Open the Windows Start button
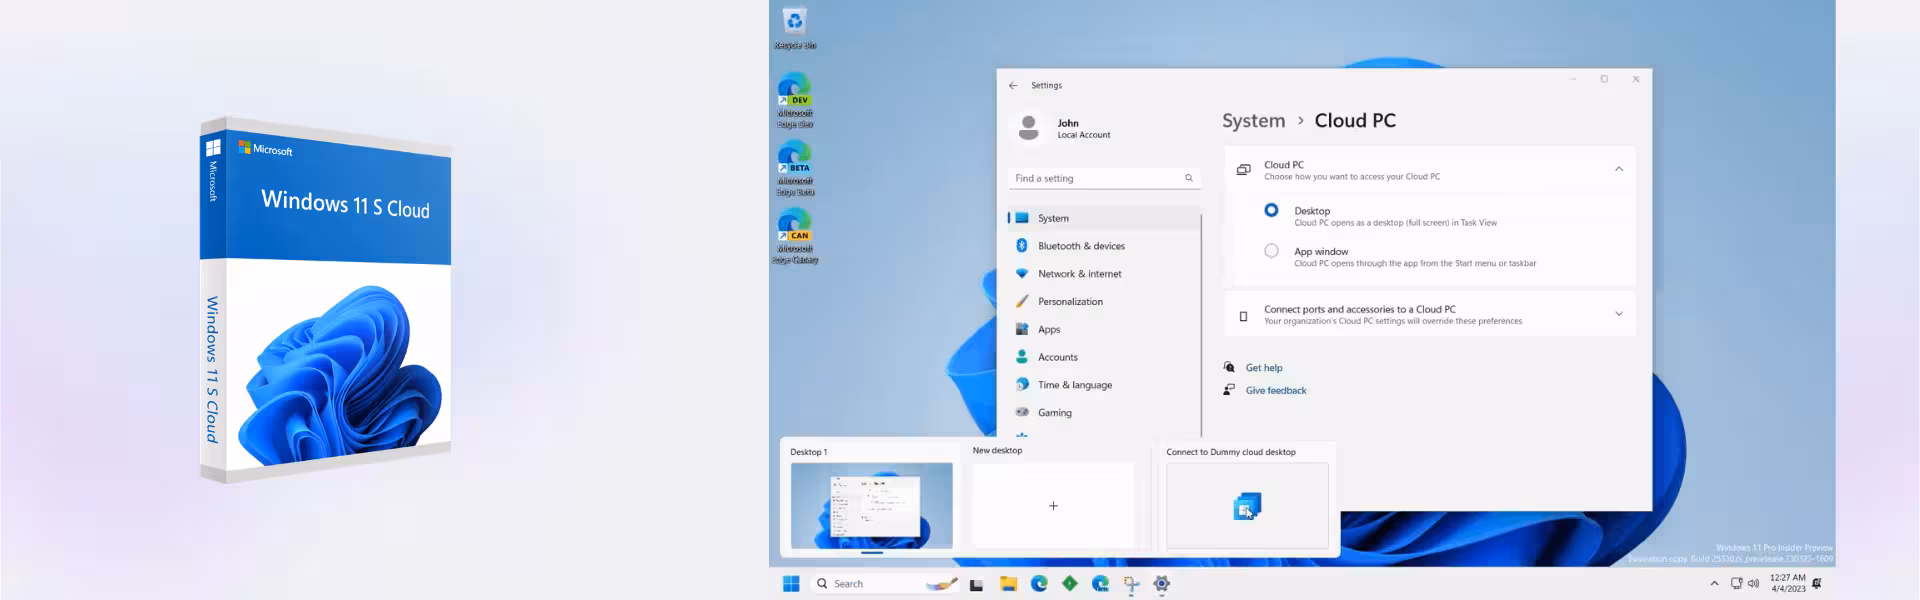The height and width of the screenshot is (600, 1920). tap(791, 584)
